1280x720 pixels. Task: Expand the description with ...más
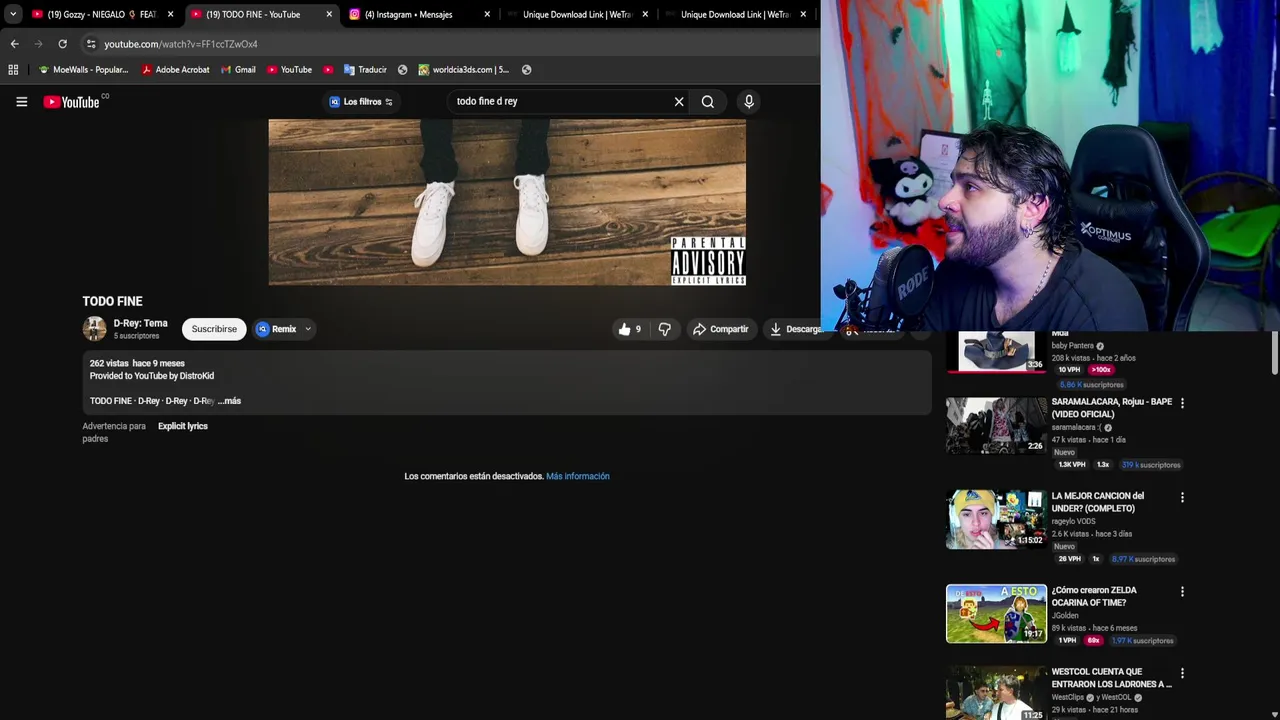[x=229, y=401]
